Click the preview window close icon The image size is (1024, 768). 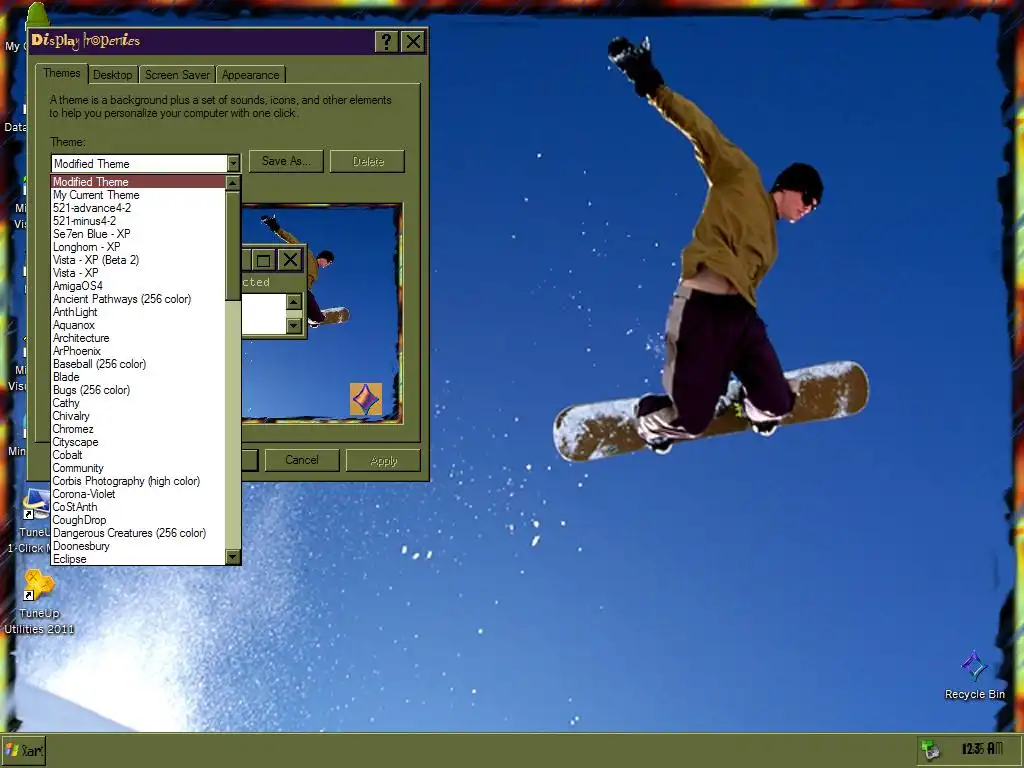[x=290, y=261]
